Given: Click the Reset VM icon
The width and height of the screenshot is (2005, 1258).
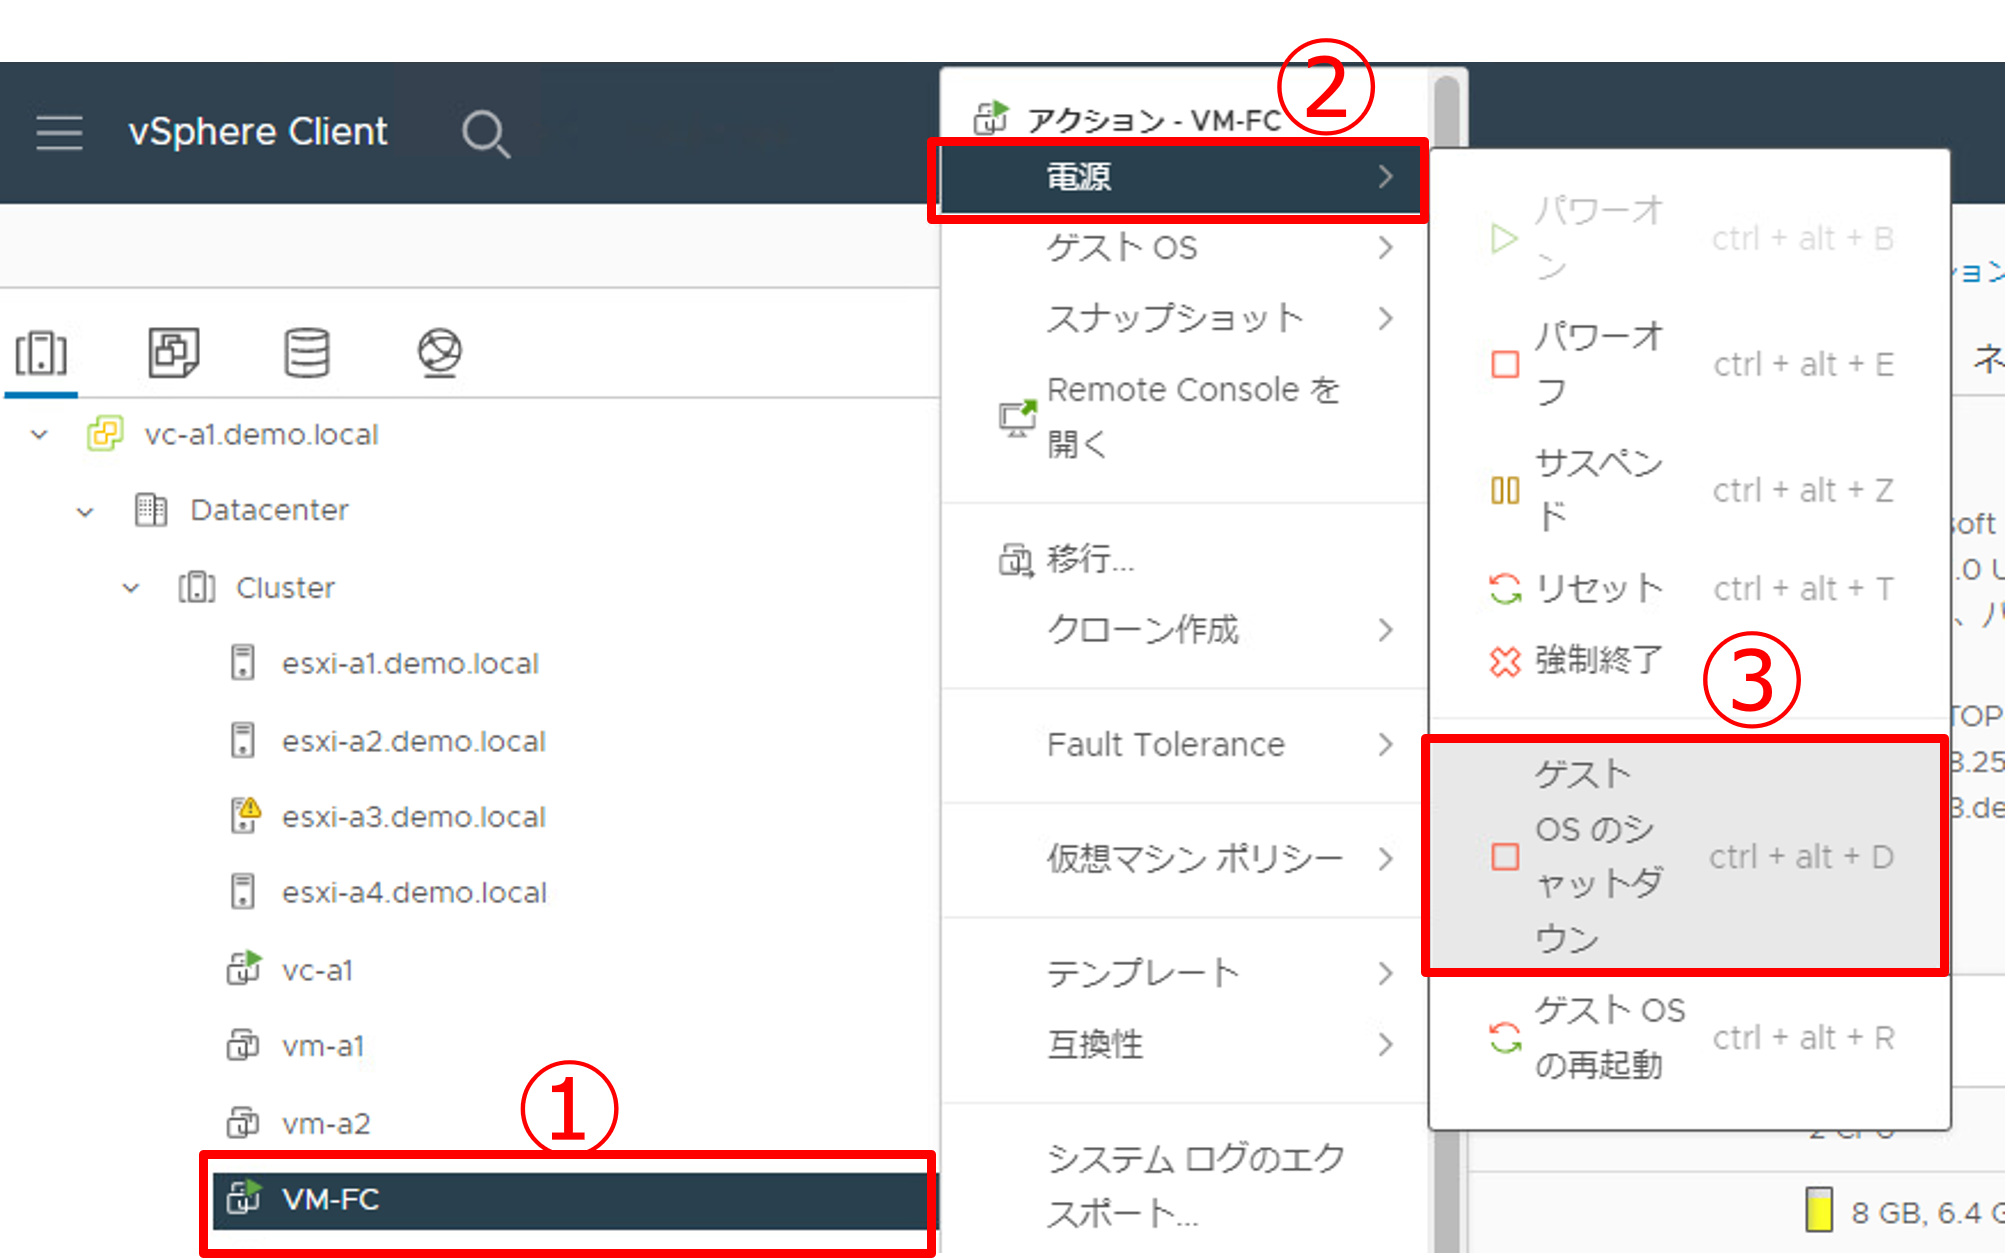Looking at the screenshot, I should click(1505, 589).
